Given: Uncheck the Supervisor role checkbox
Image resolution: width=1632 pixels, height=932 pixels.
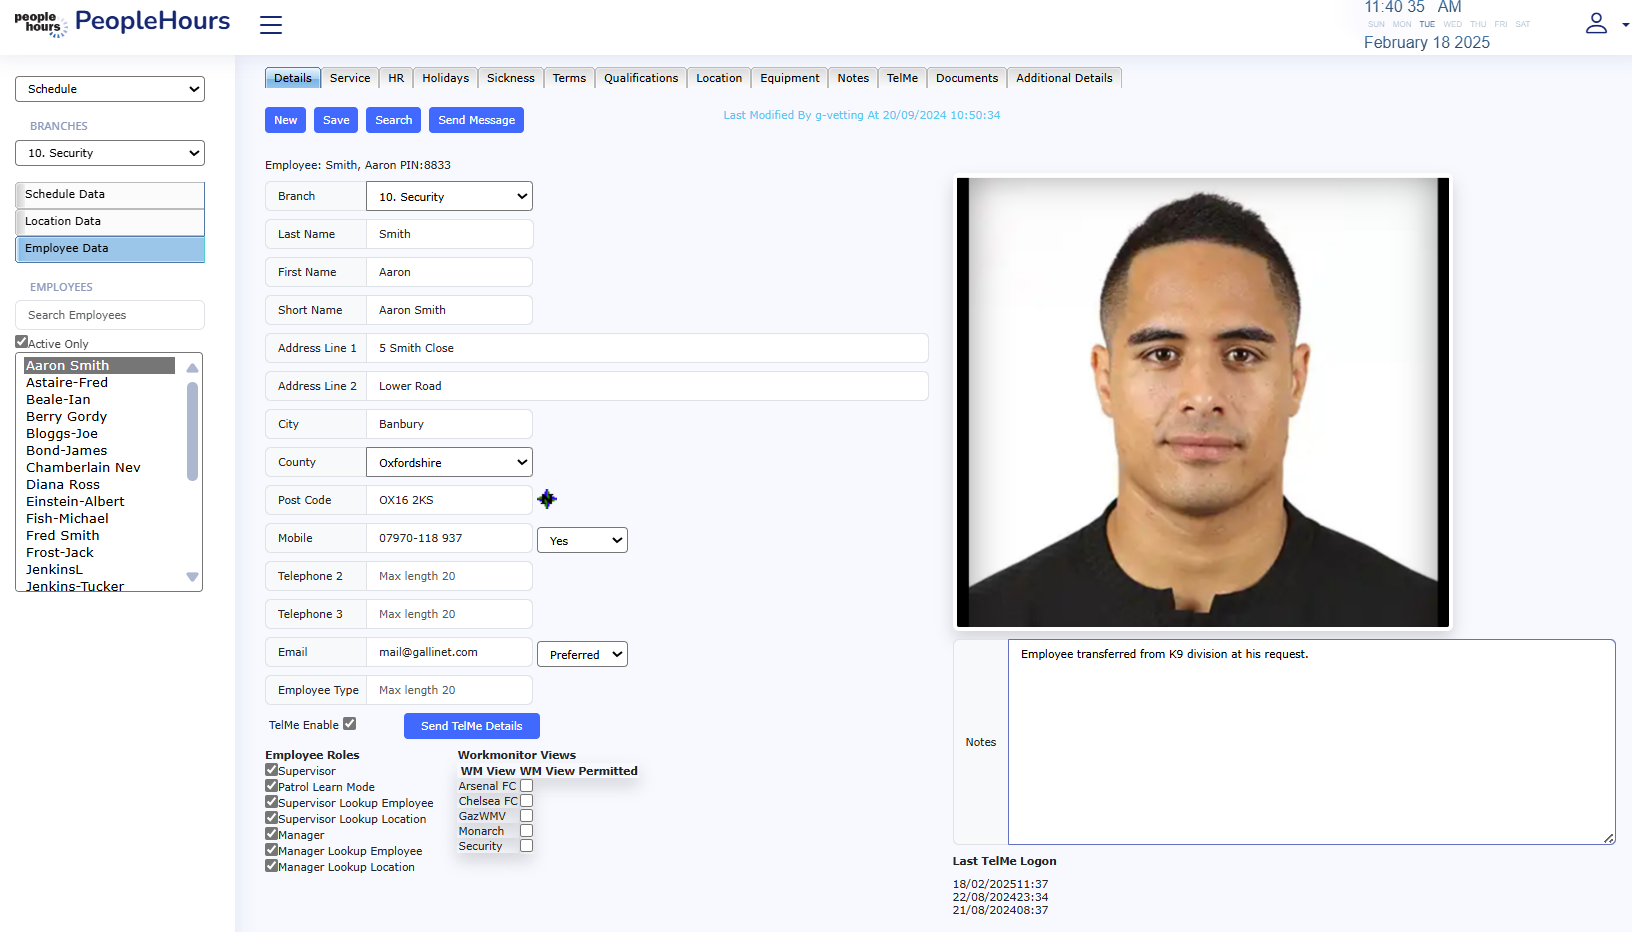Looking at the screenshot, I should [x=271, y=770].
